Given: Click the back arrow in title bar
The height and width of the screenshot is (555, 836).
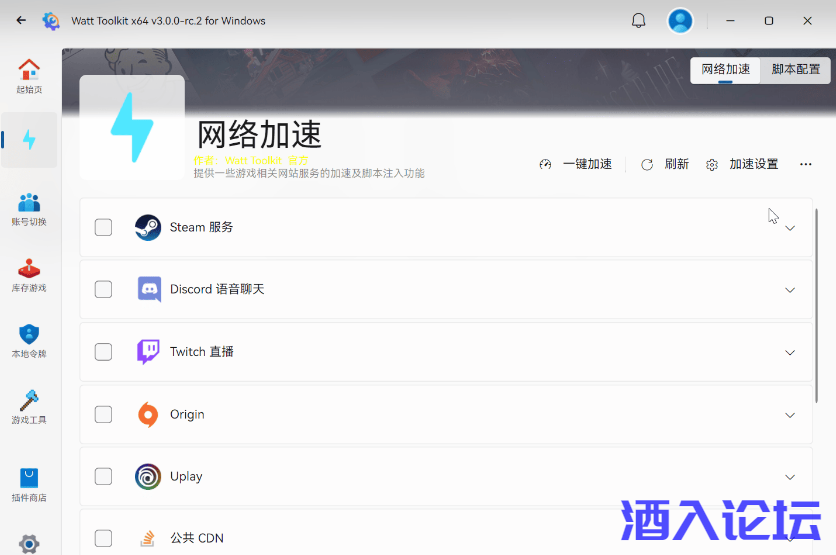Looking at the screenshot, I should [21, 21].
